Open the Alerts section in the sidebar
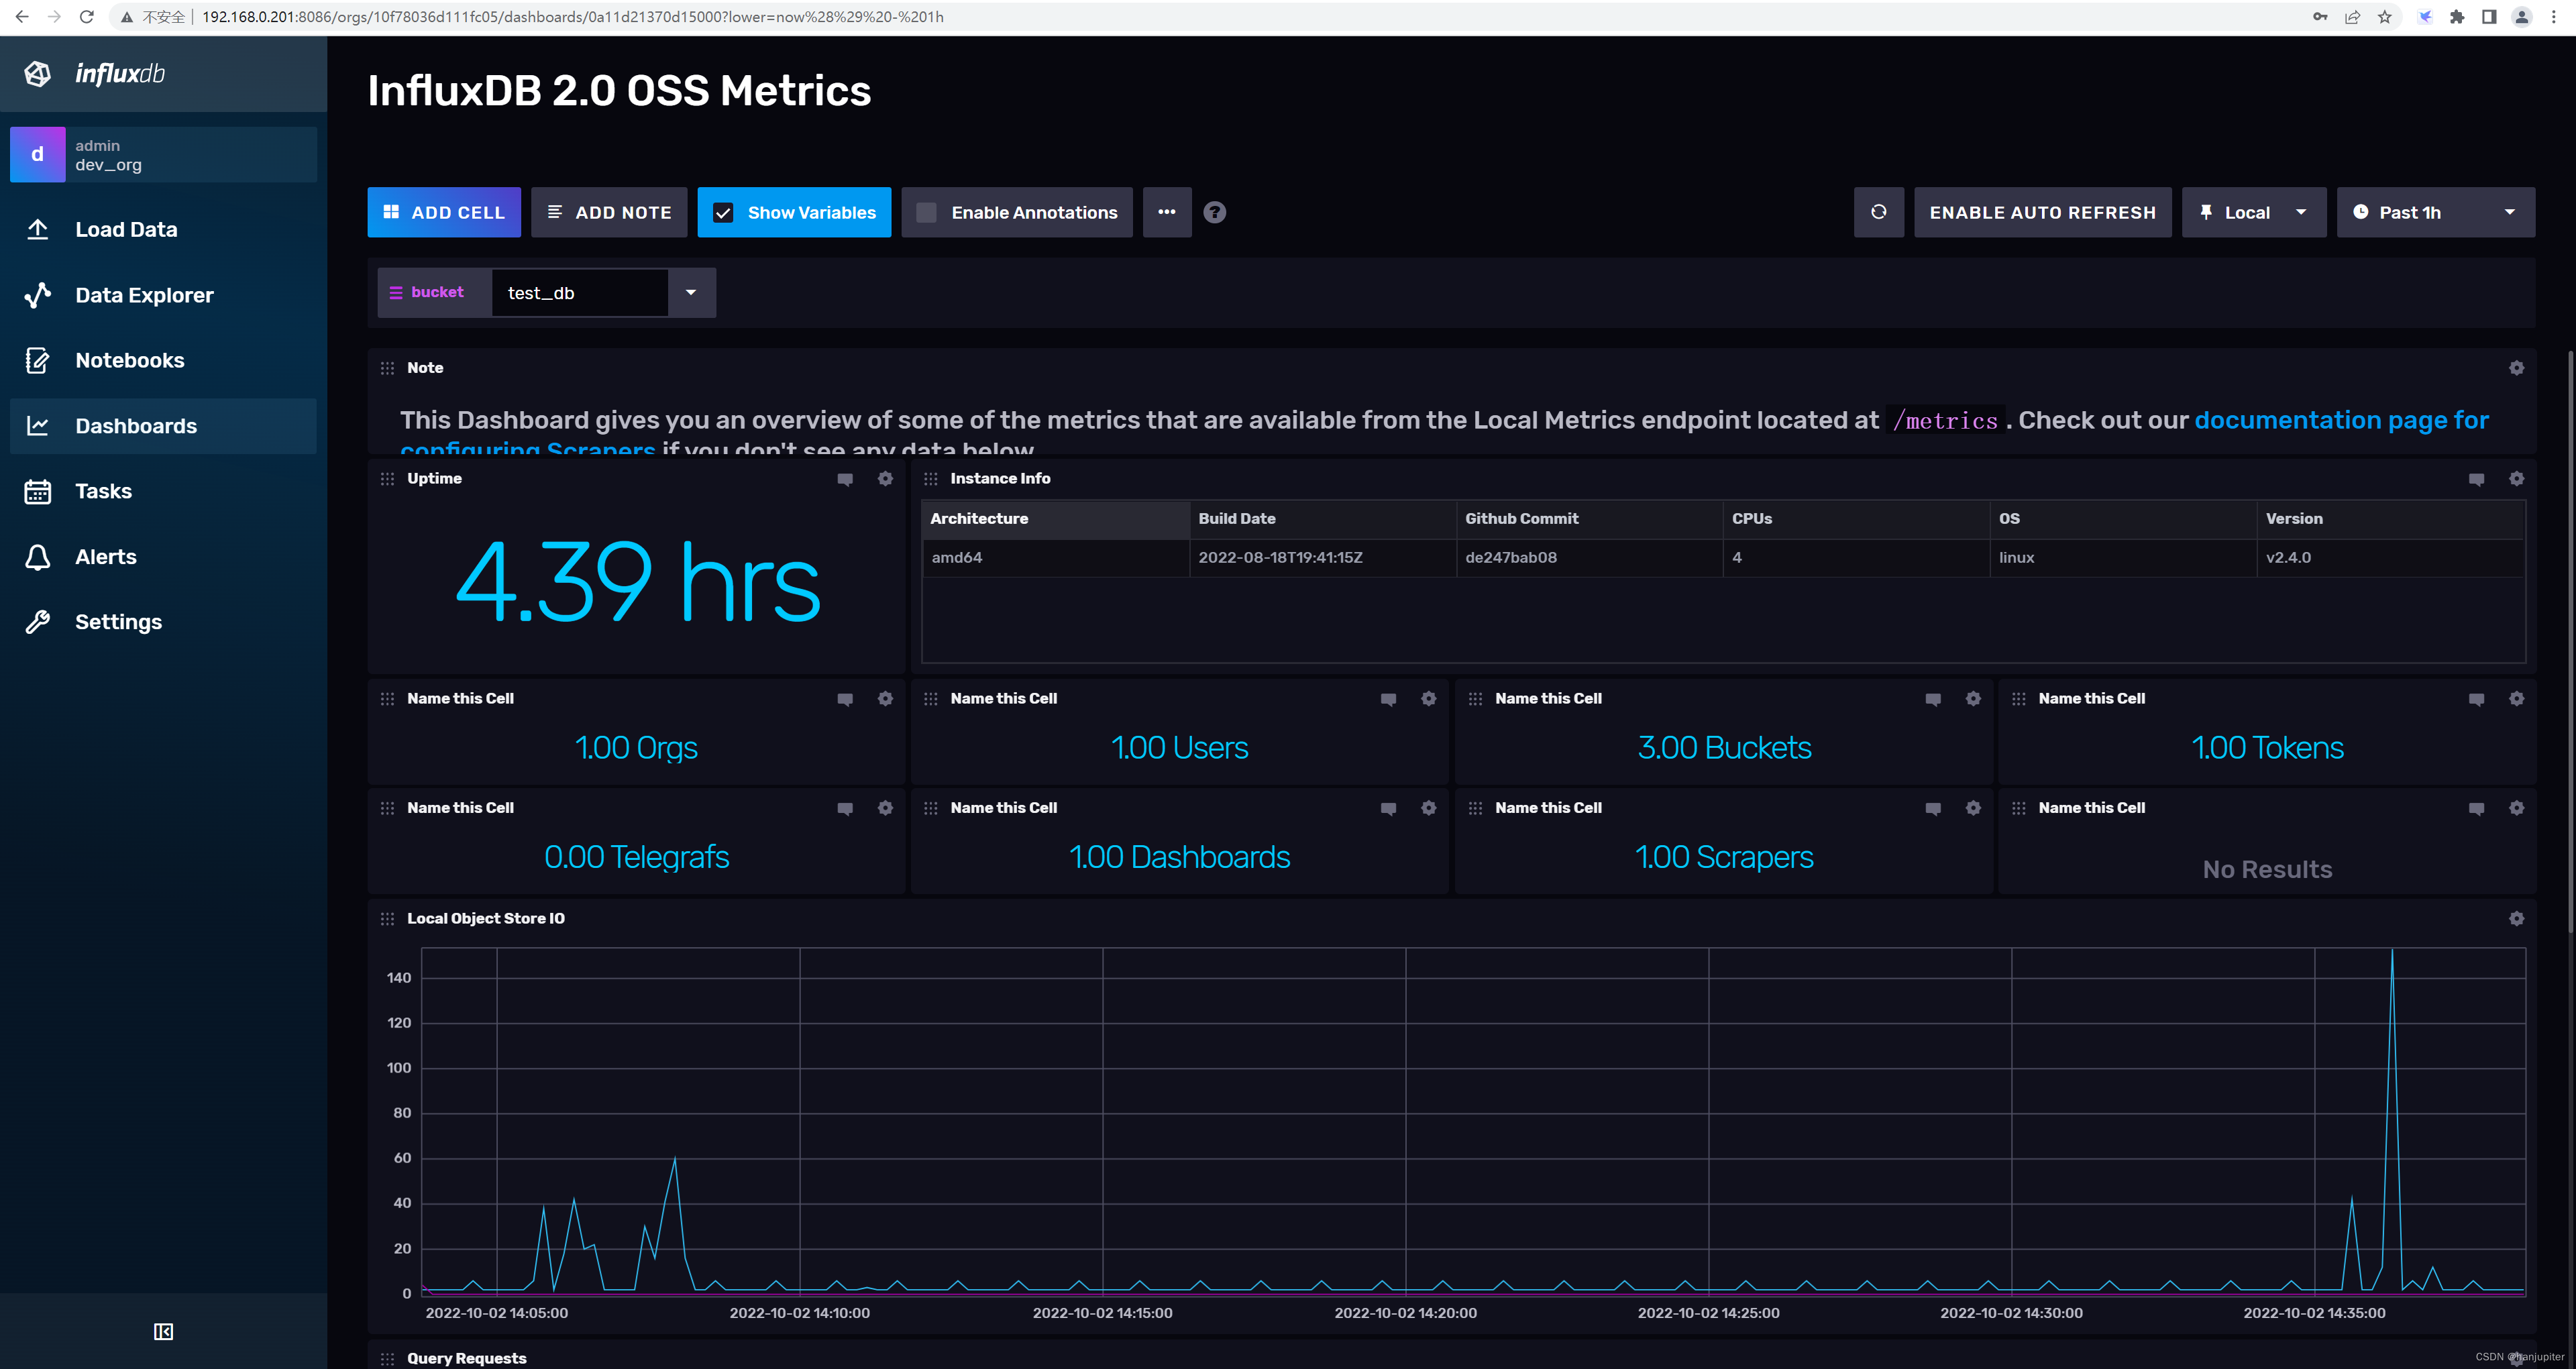The width and height of the screenshot is (2576, 1369). coord(106,557)
